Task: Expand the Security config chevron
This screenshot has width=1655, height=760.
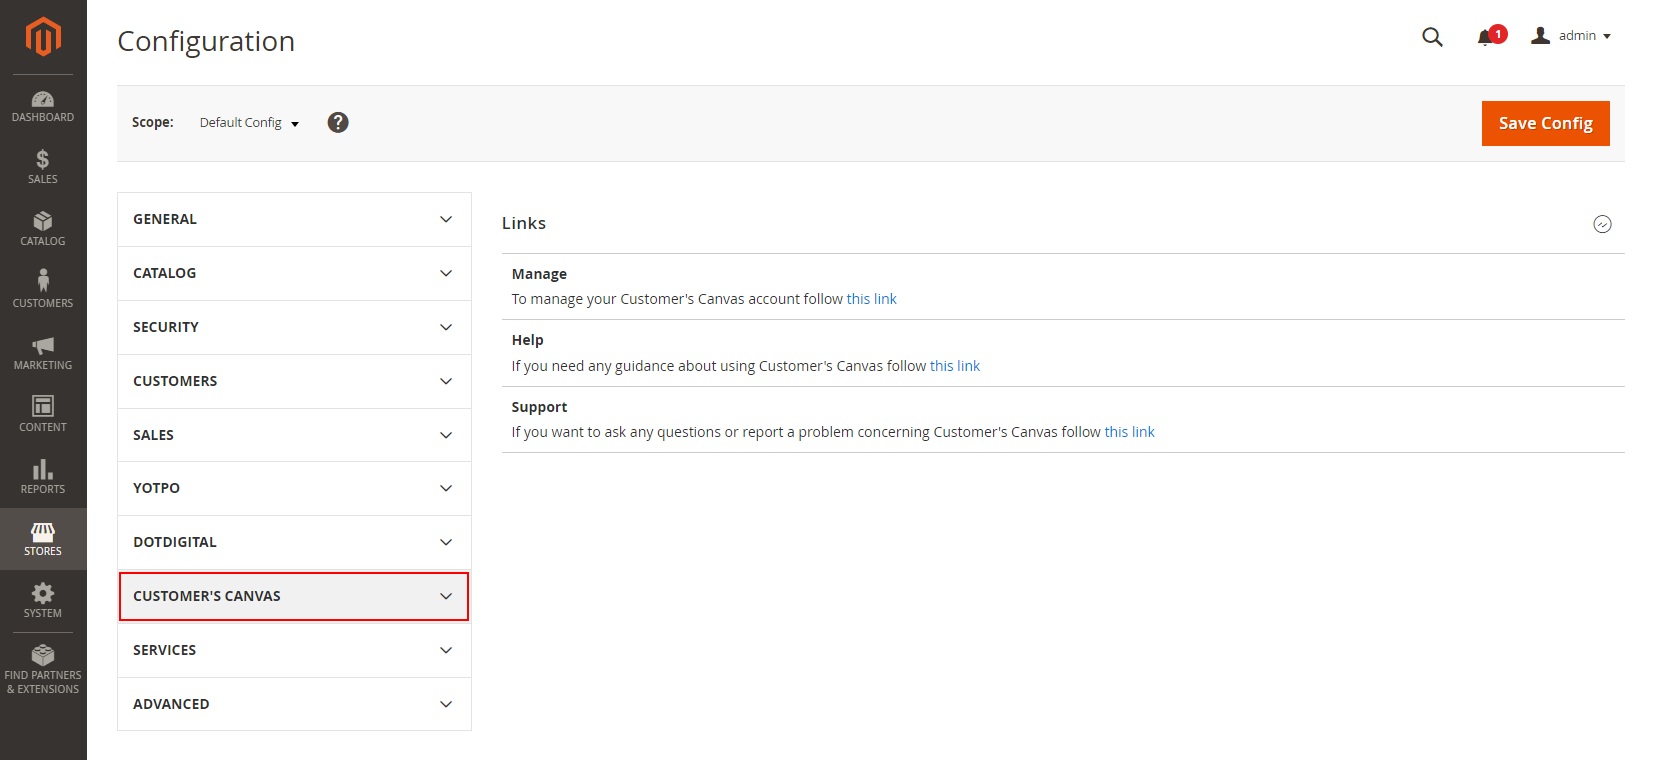Action: (446, 327)
